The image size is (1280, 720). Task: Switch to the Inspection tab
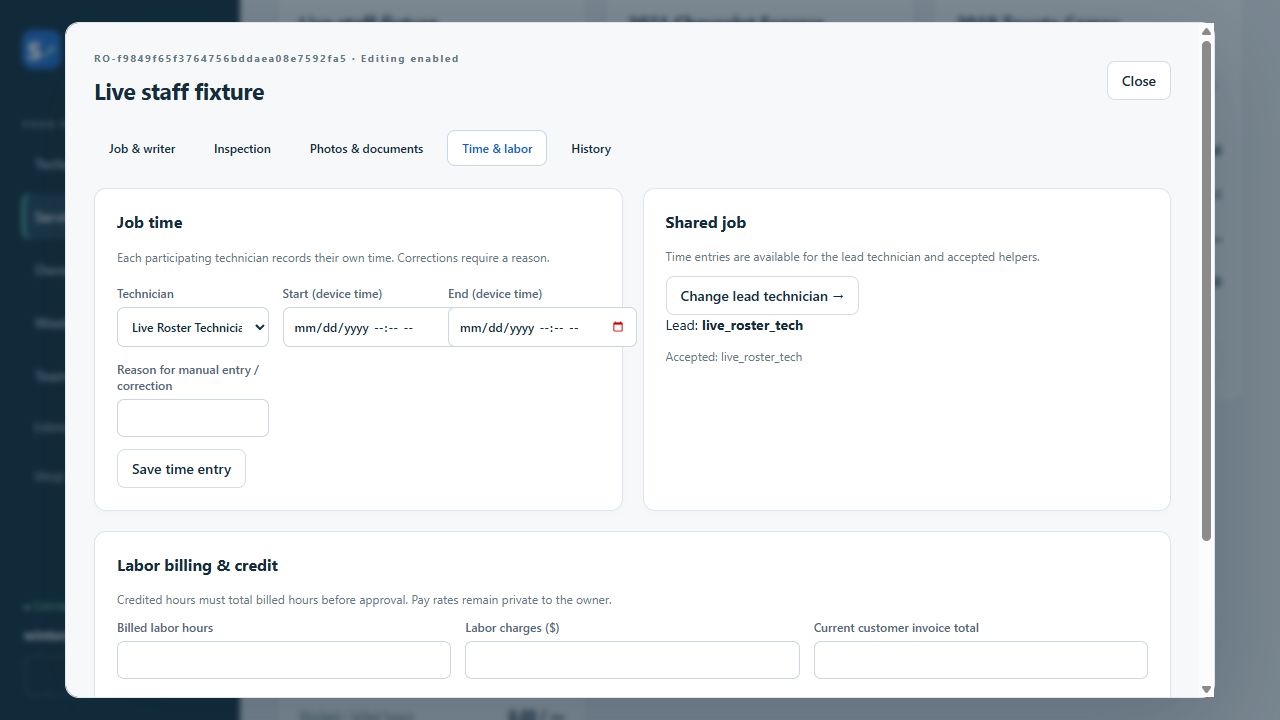[x=242, y=148]
